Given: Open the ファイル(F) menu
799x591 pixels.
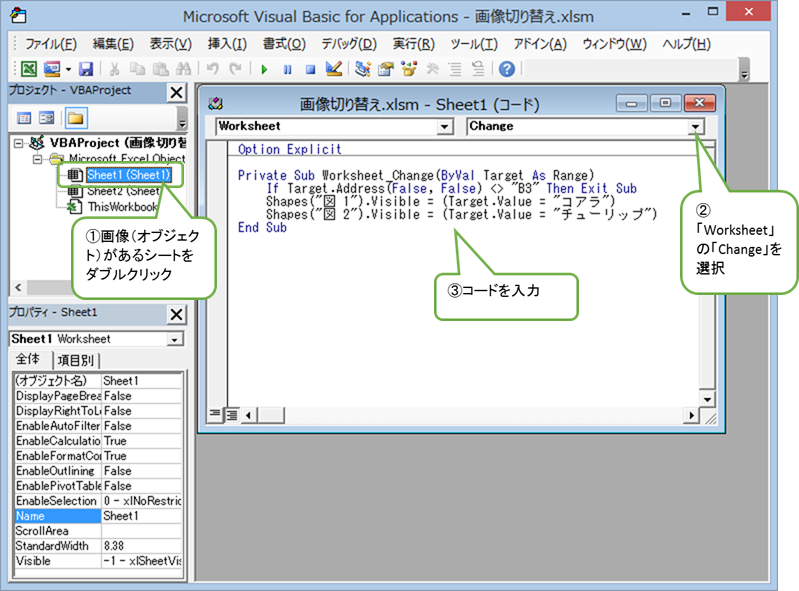Looking at the screenshot, I should [x=51, y=44].
